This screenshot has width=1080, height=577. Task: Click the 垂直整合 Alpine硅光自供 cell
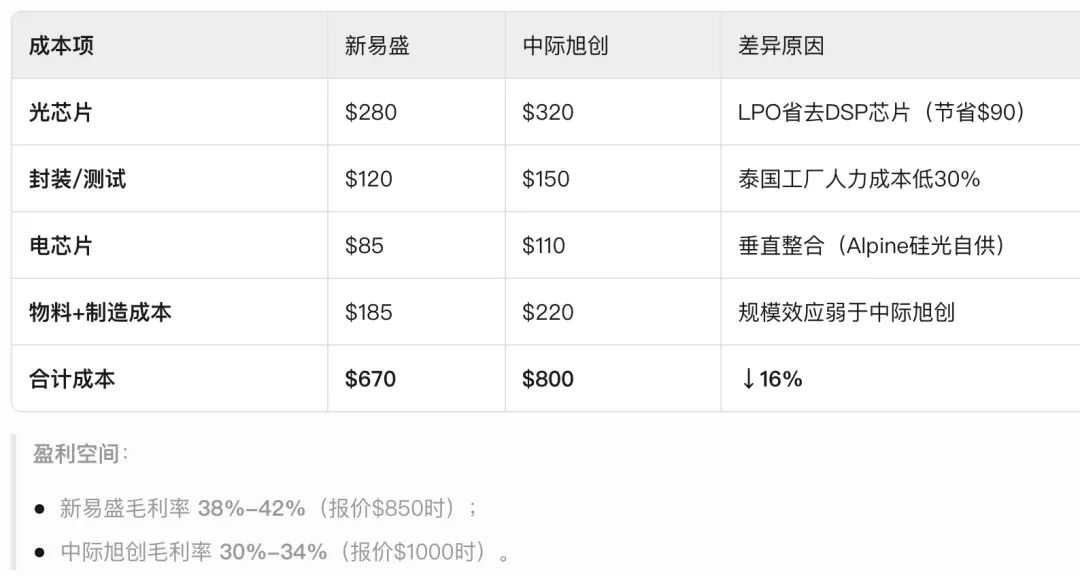871,246
